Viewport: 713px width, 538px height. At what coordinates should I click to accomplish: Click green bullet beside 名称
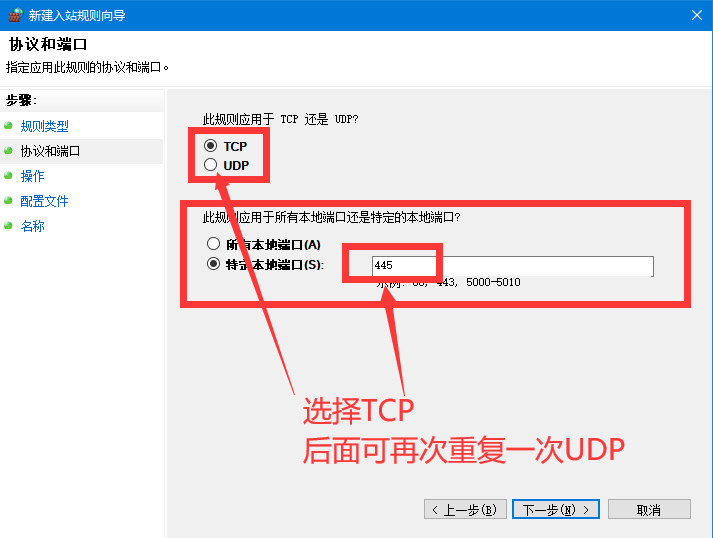(8, 225)
